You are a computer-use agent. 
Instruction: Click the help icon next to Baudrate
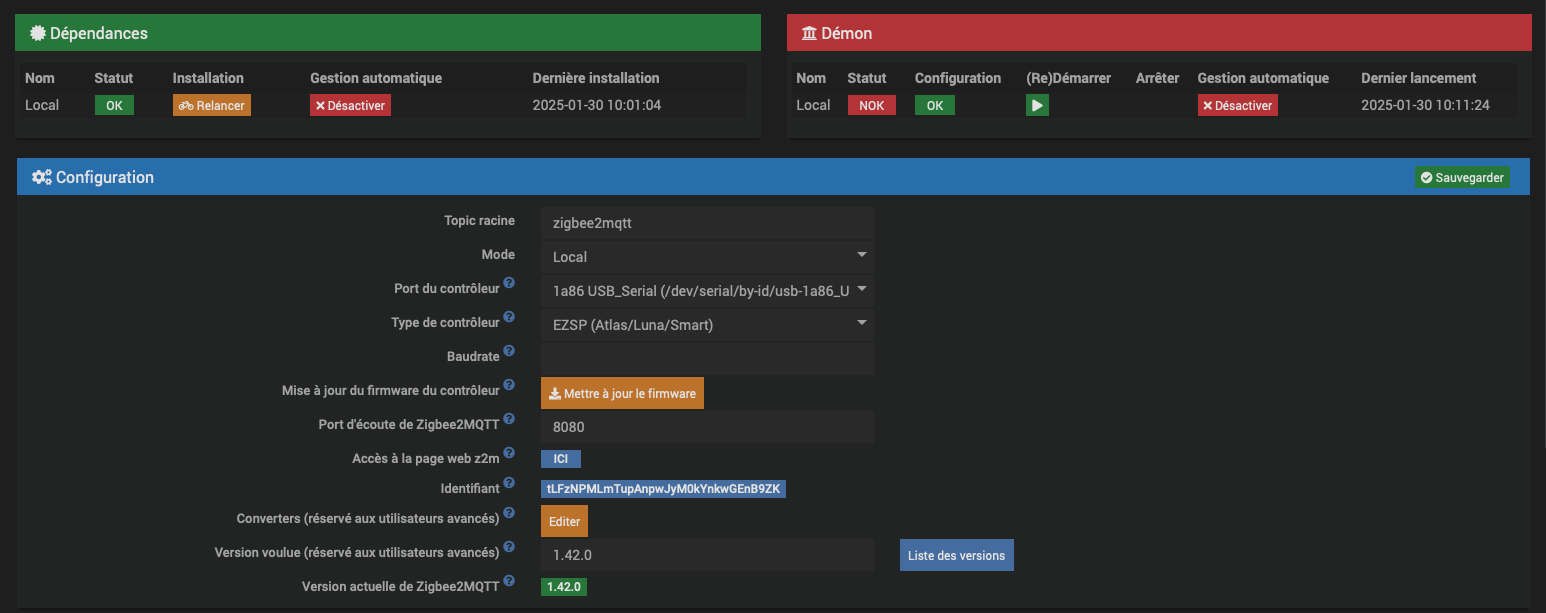point(509,351)
